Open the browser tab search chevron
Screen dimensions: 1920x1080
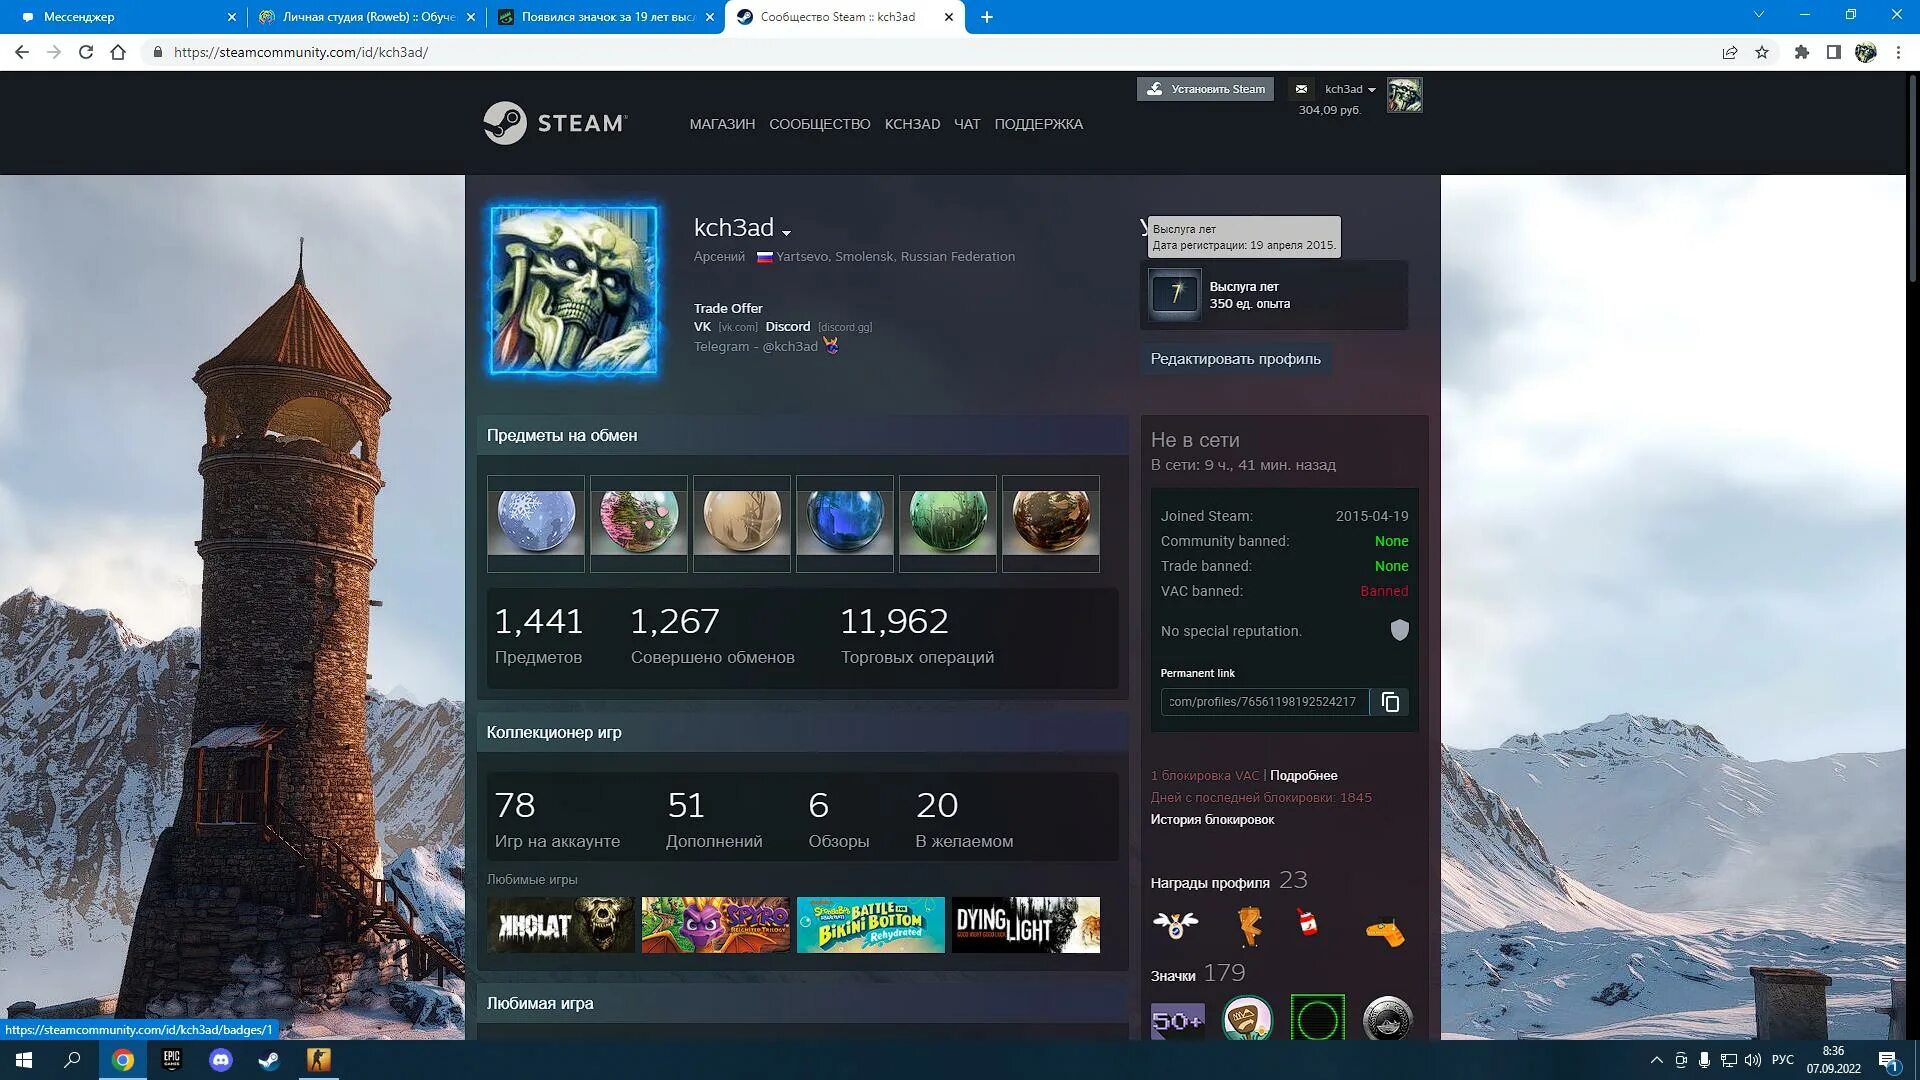pyautogui.click(x=1758, y=15)
